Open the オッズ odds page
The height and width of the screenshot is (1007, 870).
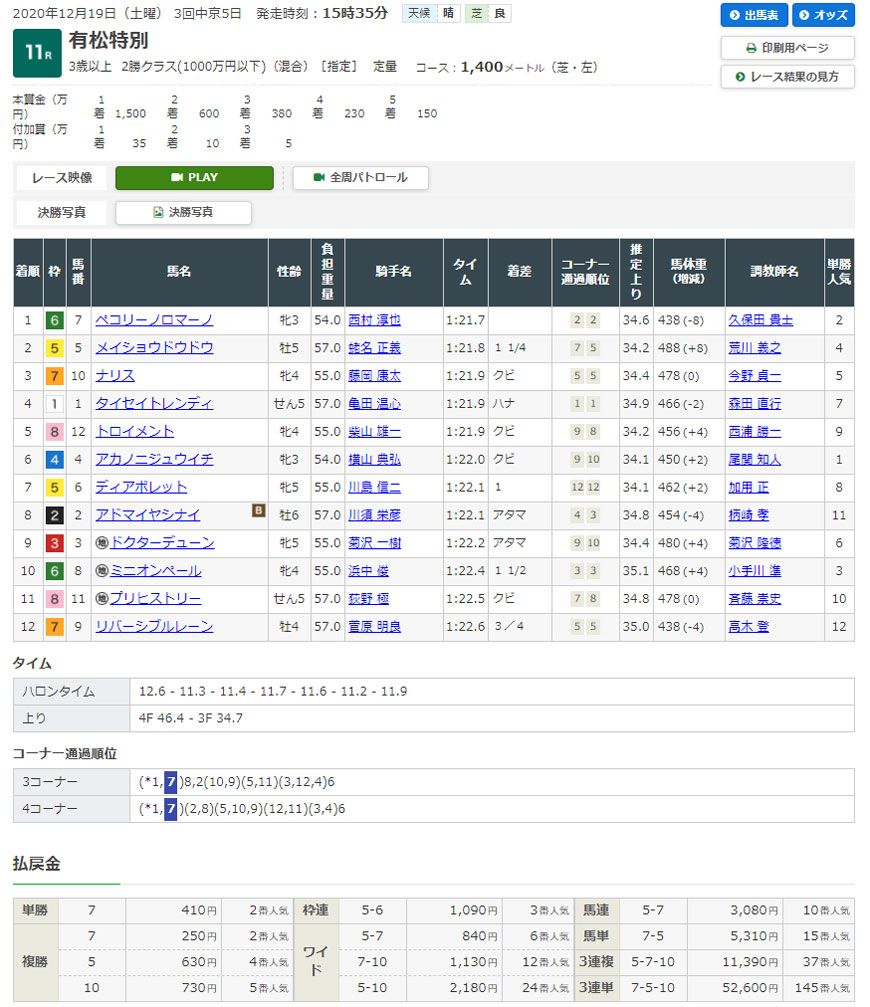tap(823, 15)
